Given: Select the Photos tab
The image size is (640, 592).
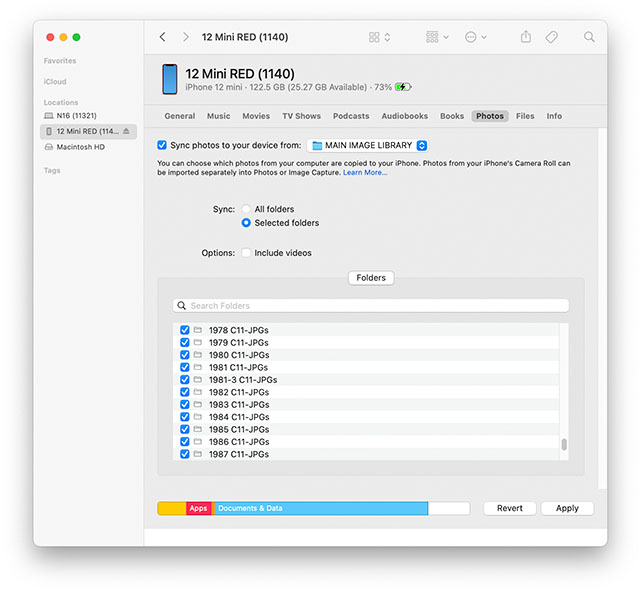Looking at the screenshot, I should (490, 116).
